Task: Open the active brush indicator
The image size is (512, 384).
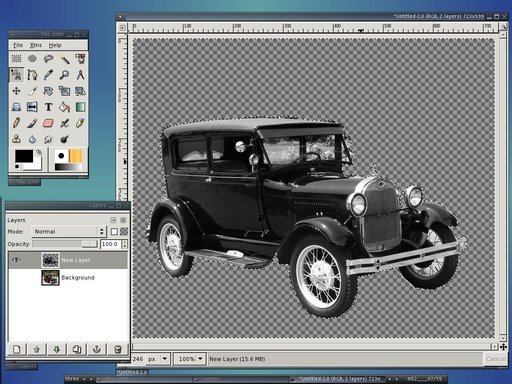Action: [x=61, y=156]
